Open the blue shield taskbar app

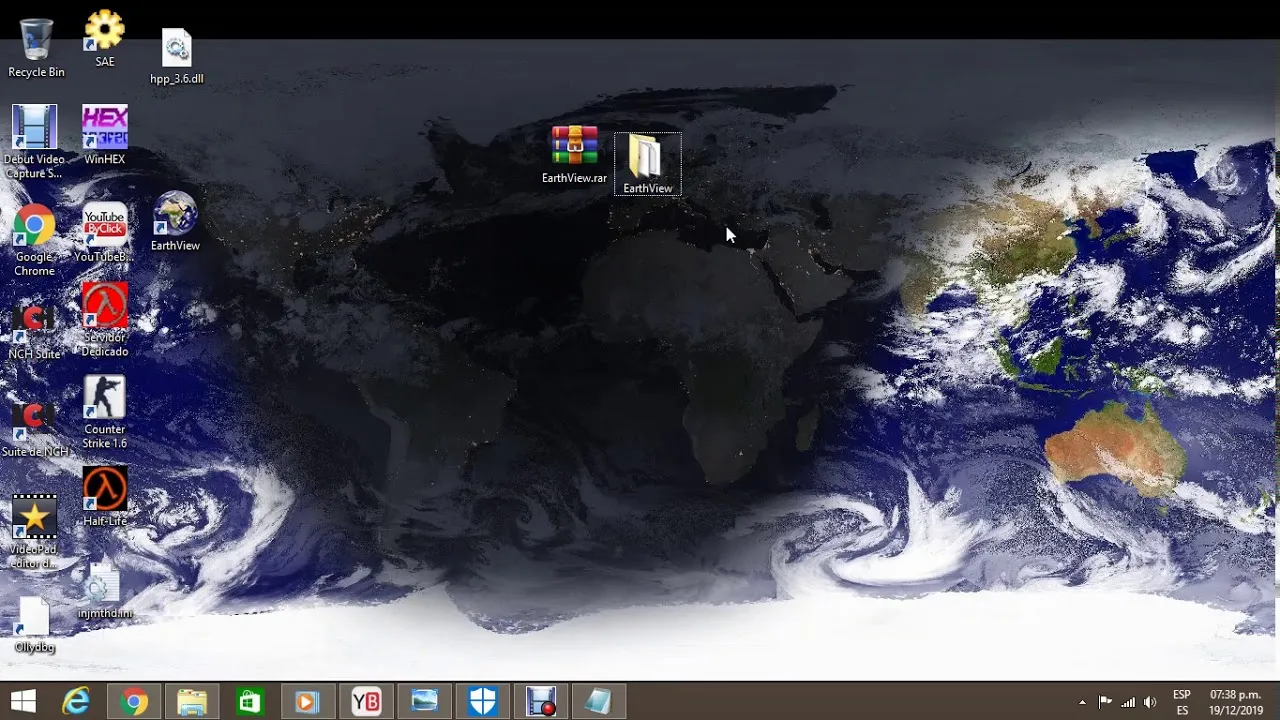point(483,701)
